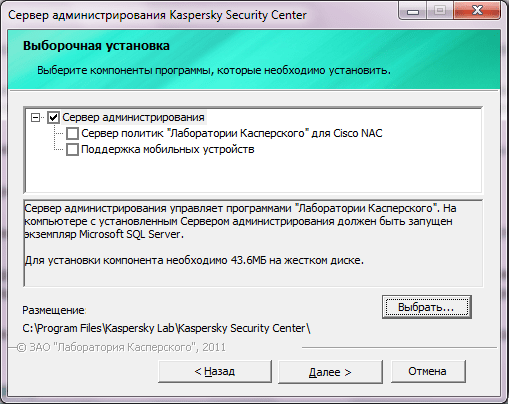Close the Kaspersky Security Center installer

[x=477, y=12]
